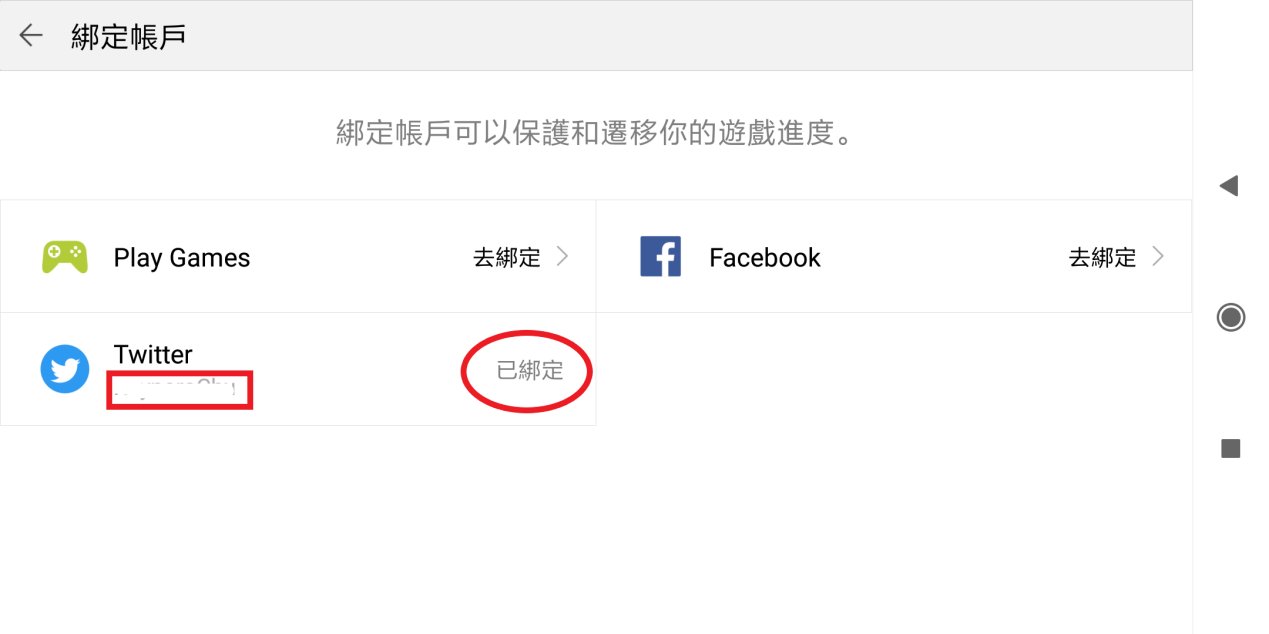
Task: Click the 已綁定 status on Twitter row
Action: 530,371
